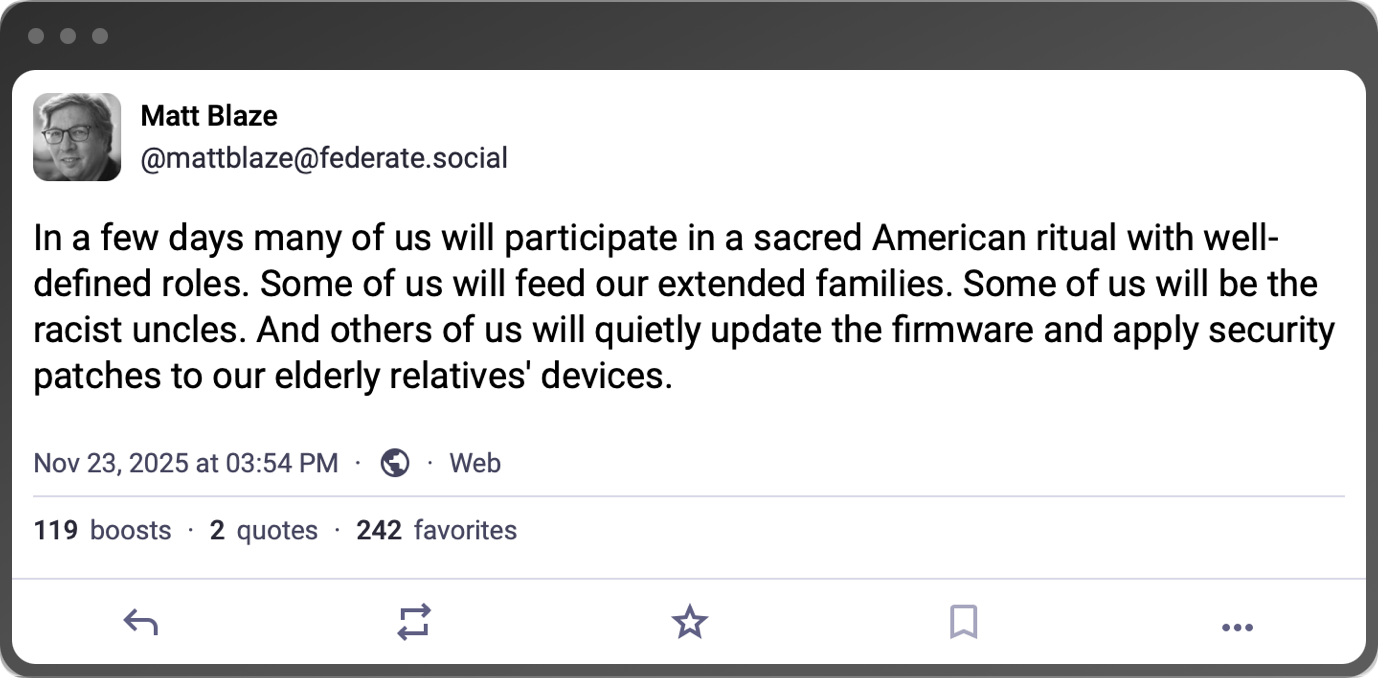
Task: View the 119 boosts list
Action: pyautogui.click(x=102, y=530)
